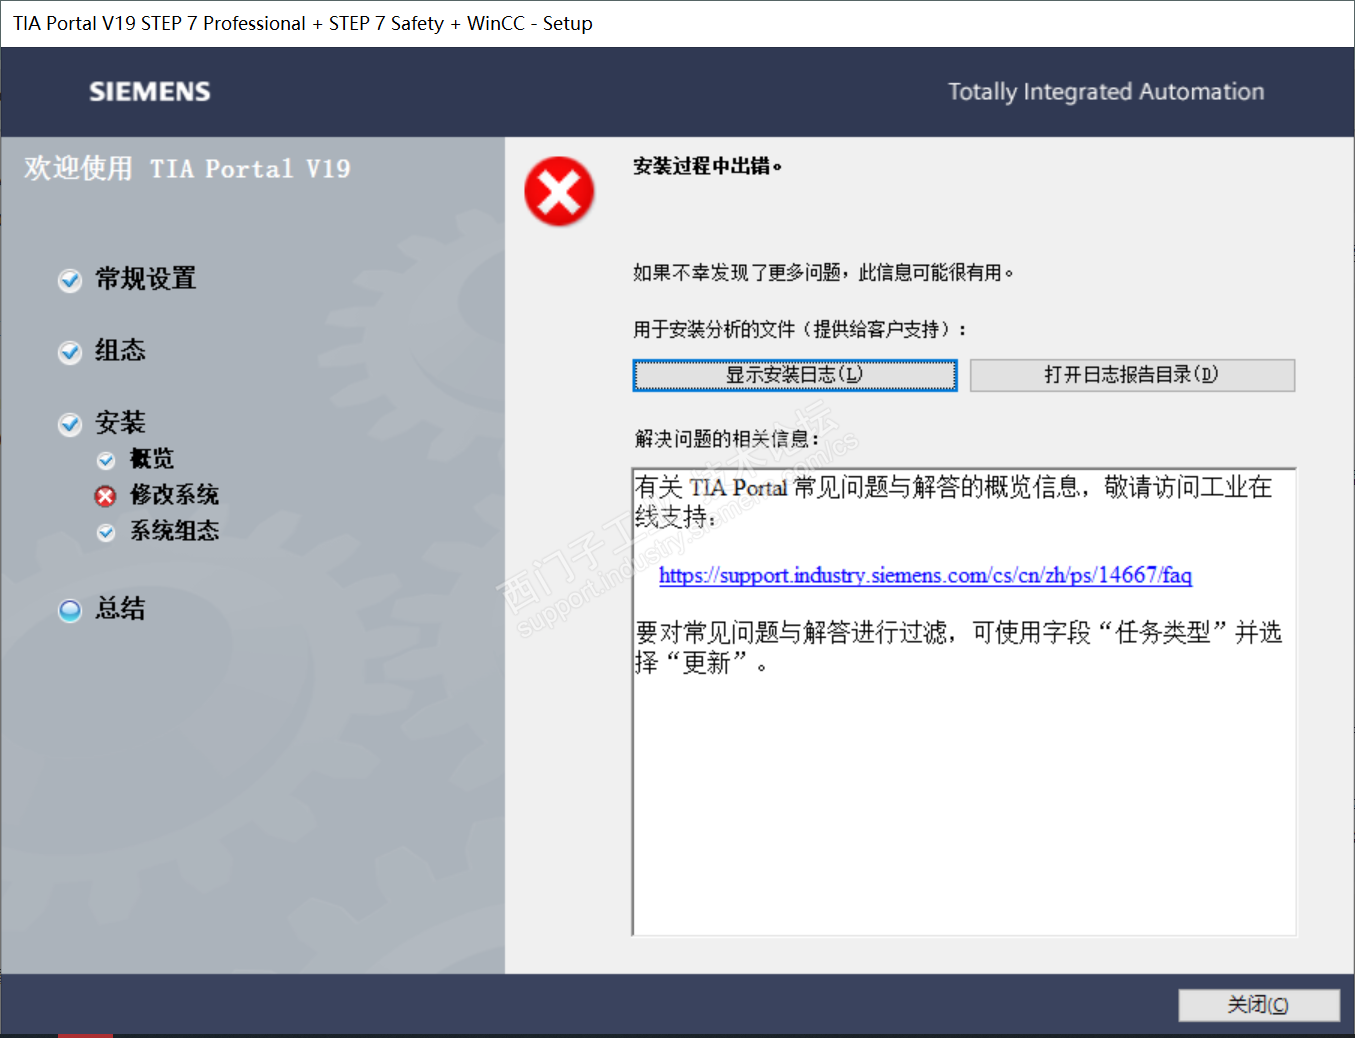Close the setup with 关闭(C) button
1355x1038 pixels.
pos(1259,1005)
